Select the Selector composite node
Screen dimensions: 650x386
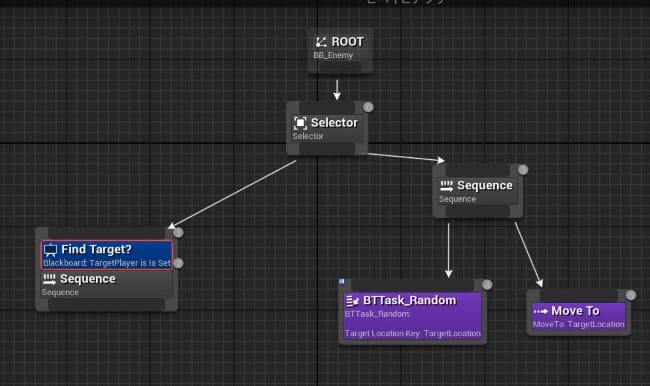(327, 129)
